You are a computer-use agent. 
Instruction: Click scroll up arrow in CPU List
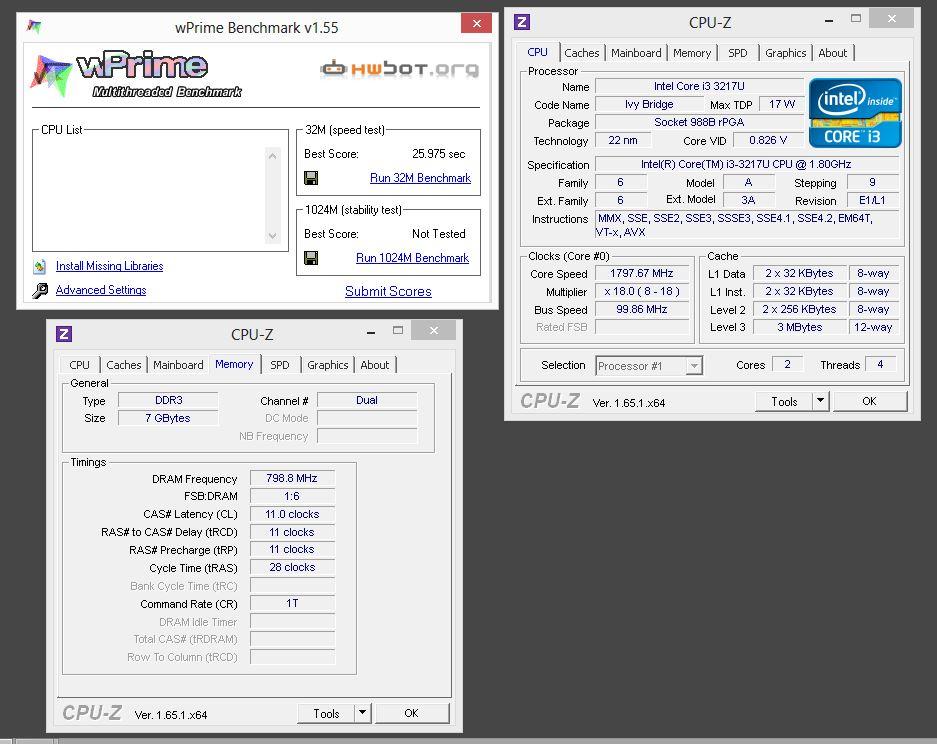tap(272, 156)
